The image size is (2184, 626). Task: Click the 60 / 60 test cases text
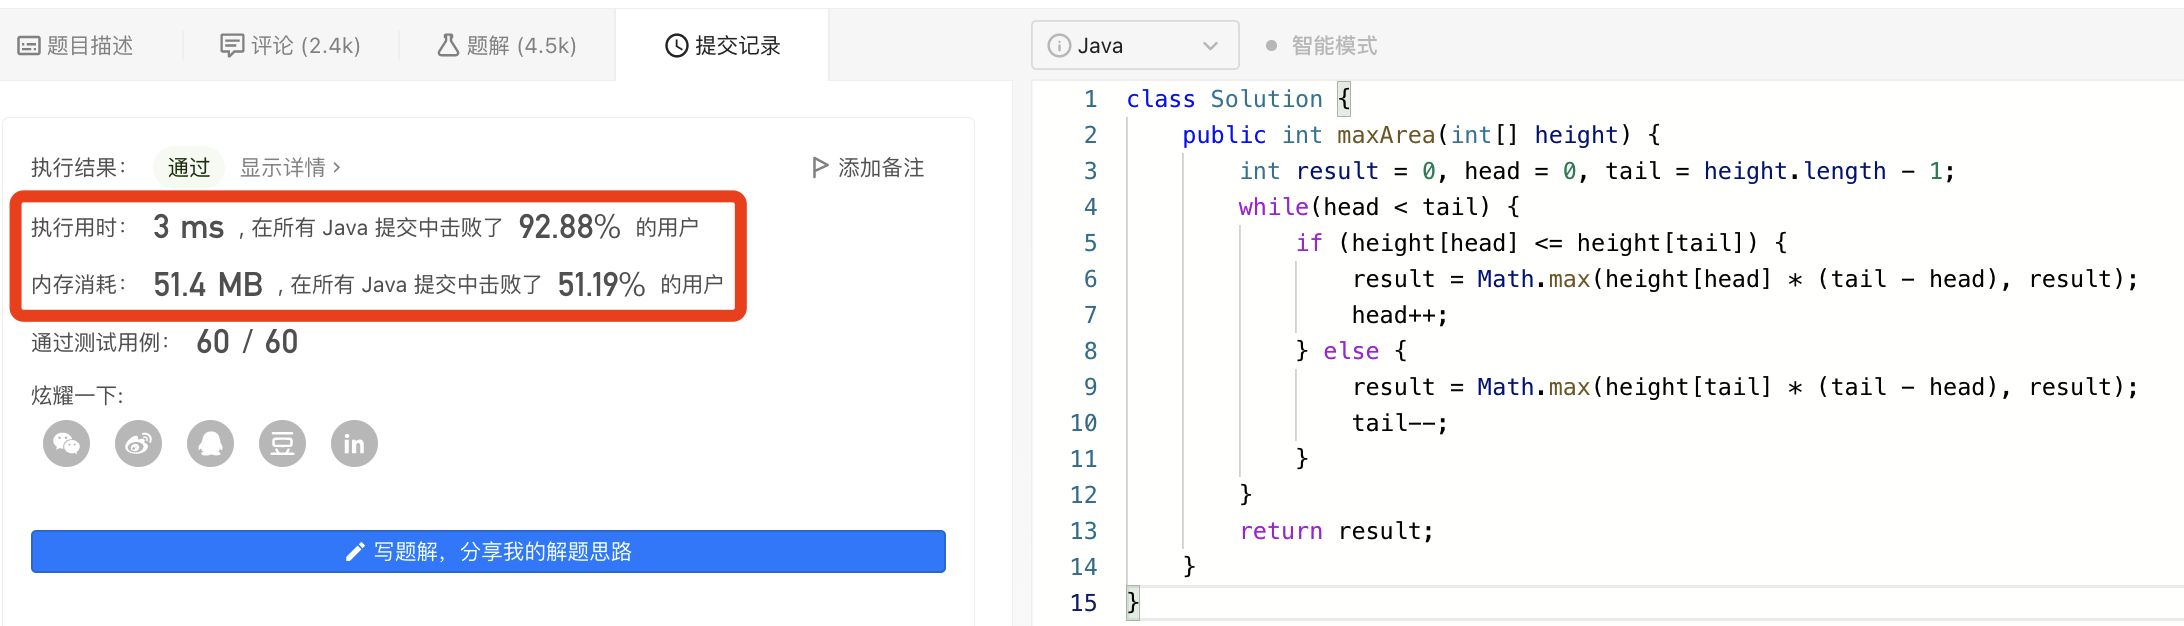point(247,342)
